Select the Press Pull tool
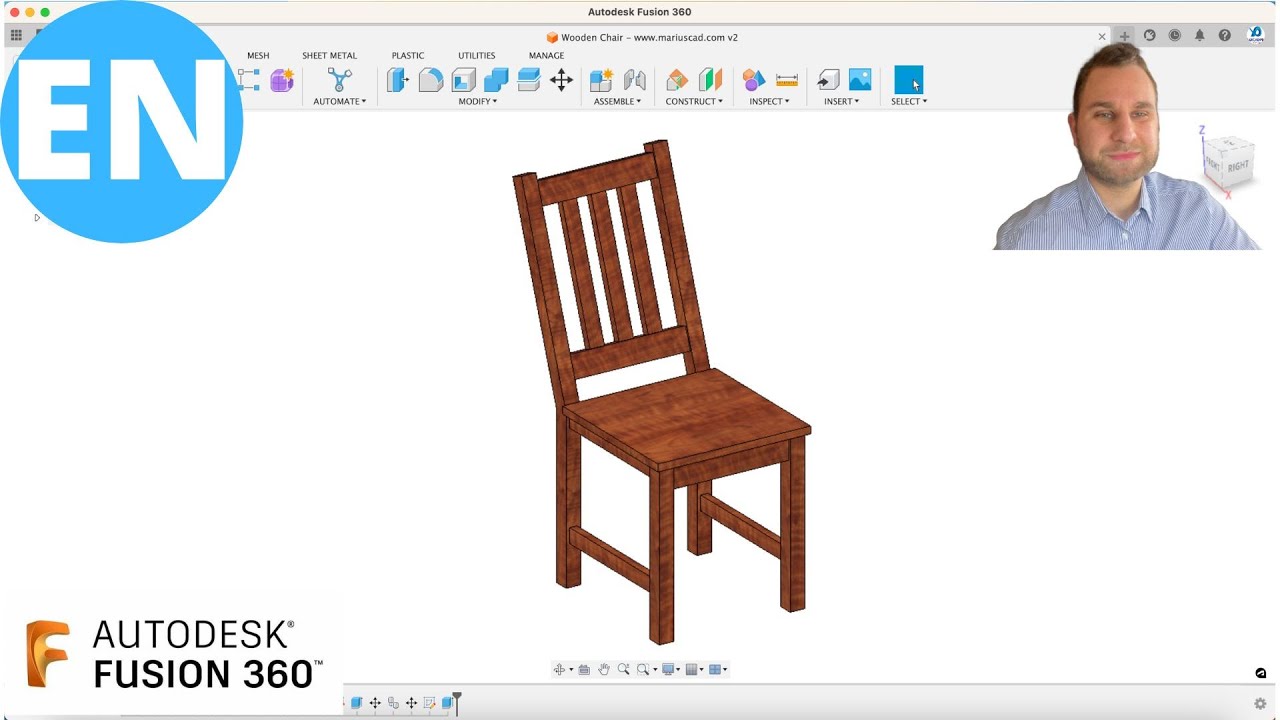The height and width of the screenshot is (720, 1280). pyautogui.click(x=398, y=80)
